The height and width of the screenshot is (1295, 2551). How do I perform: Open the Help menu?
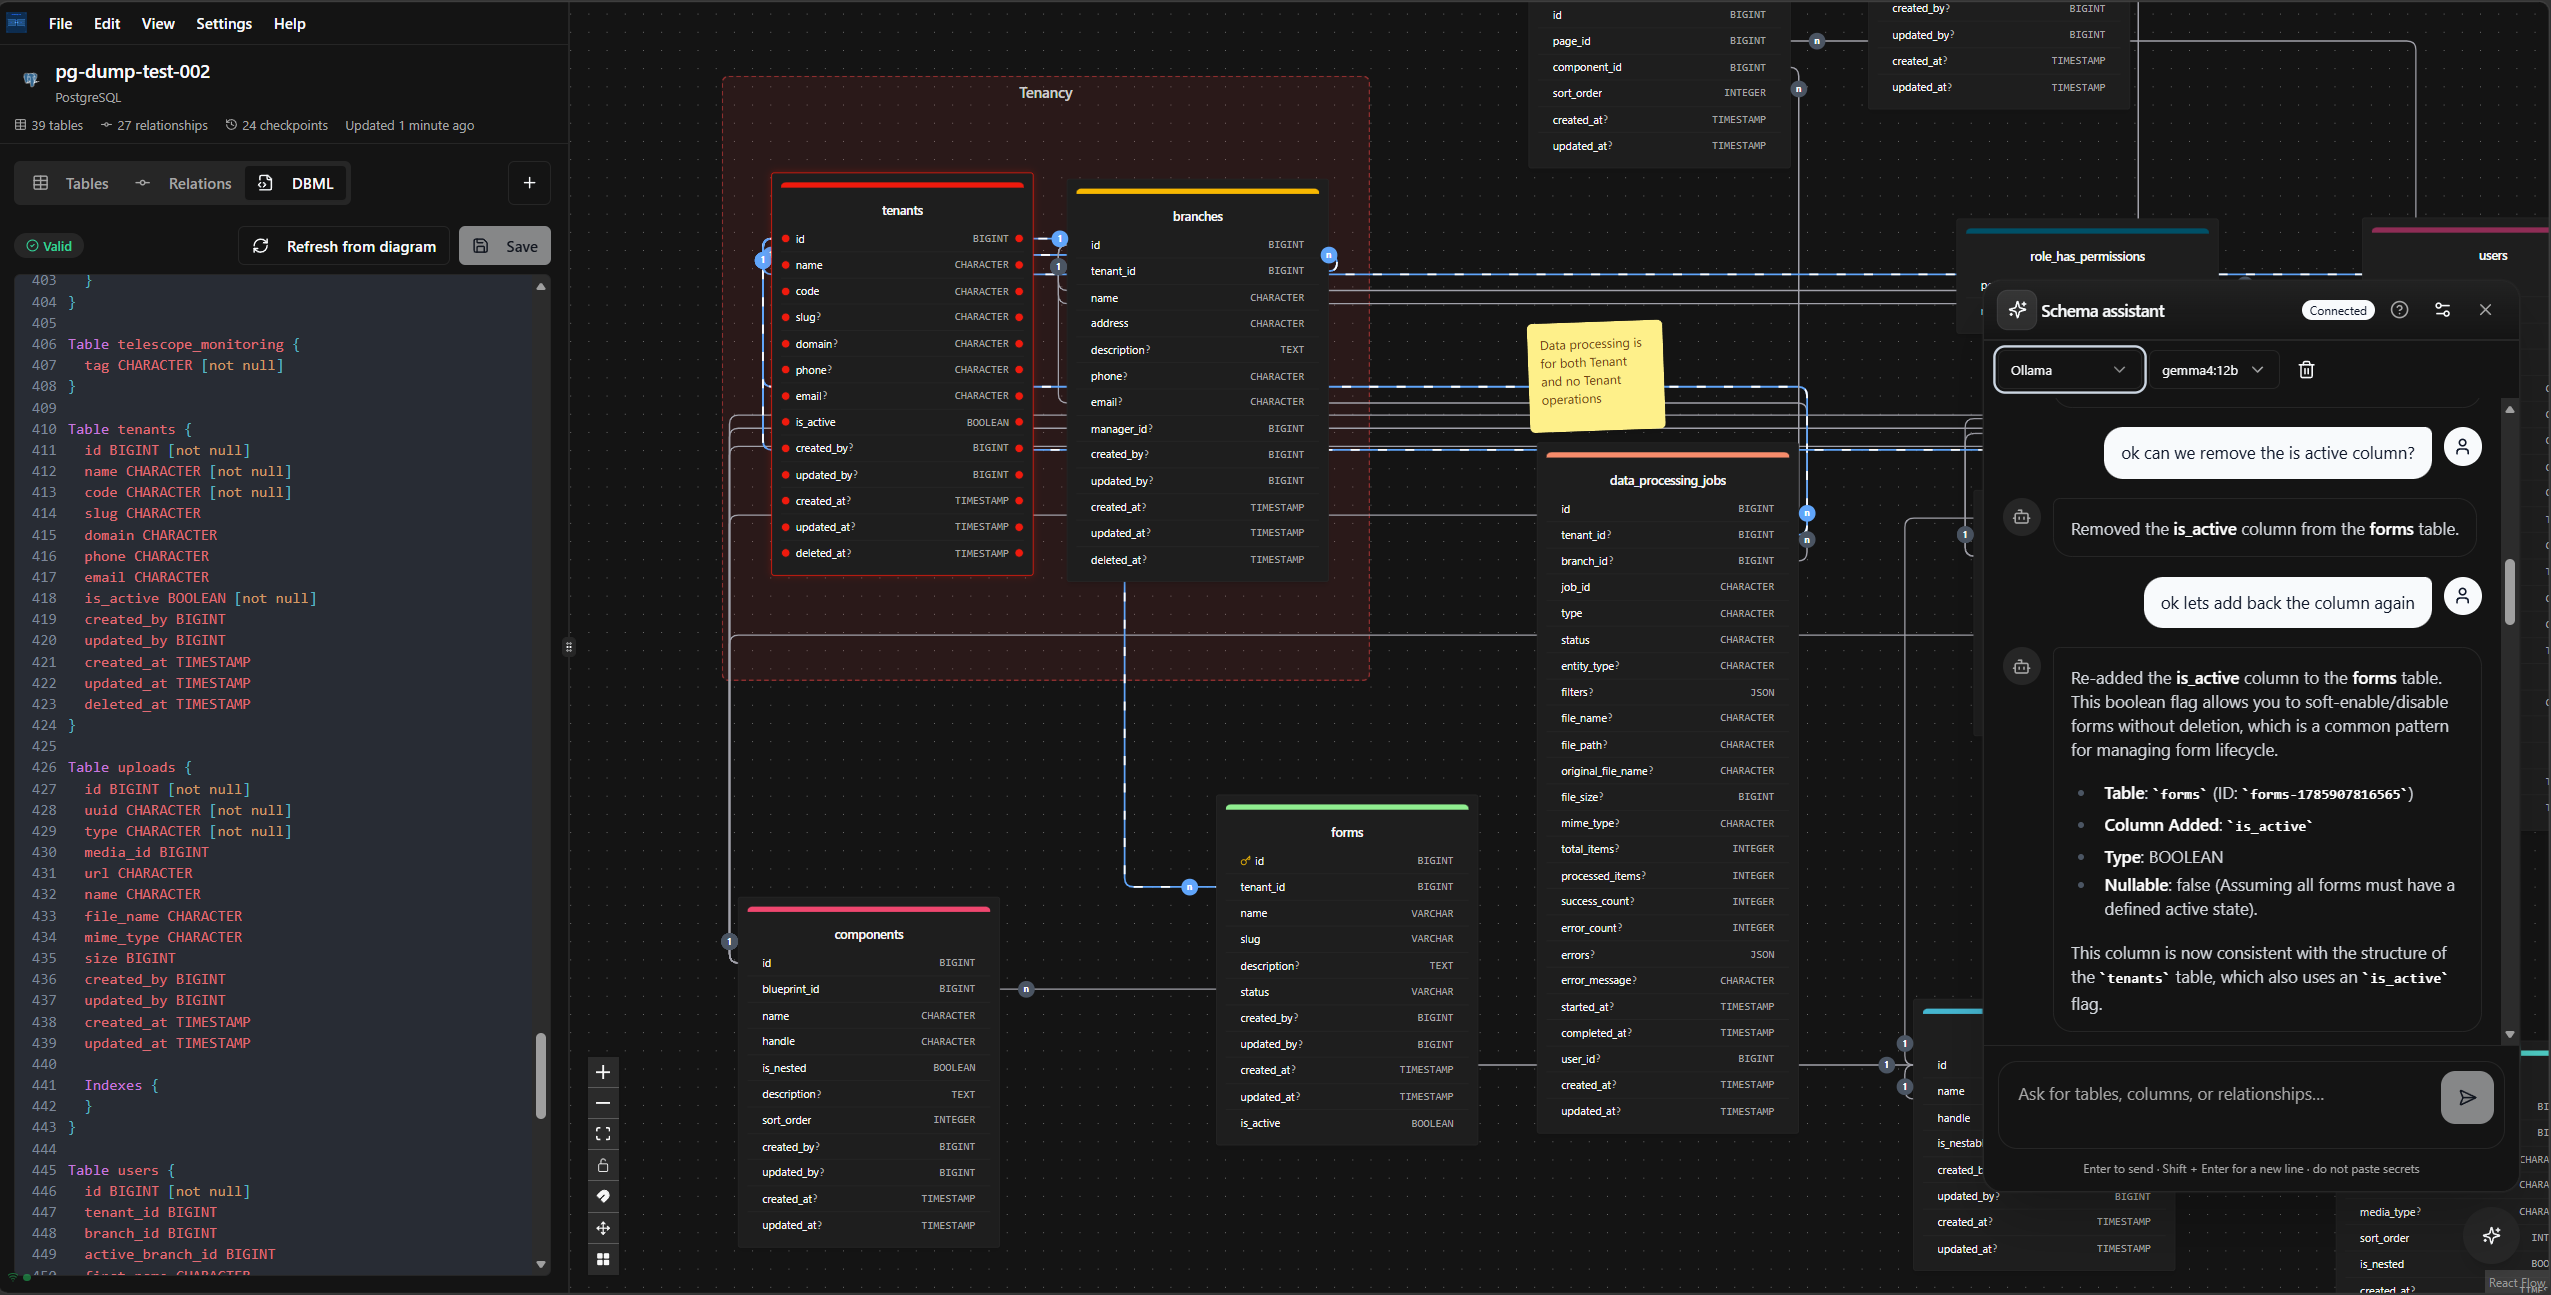click(290, 23)
